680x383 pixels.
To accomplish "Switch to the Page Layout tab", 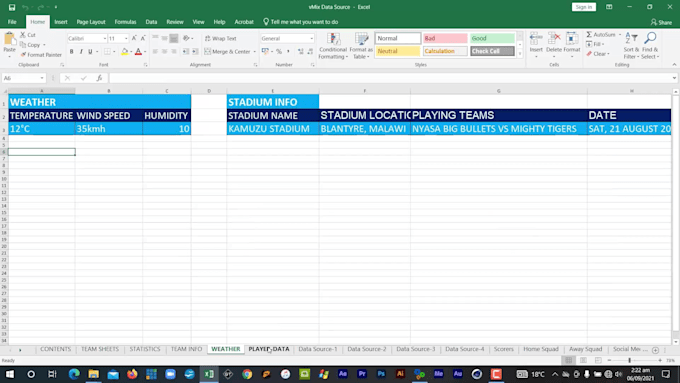I will point(91,22).
